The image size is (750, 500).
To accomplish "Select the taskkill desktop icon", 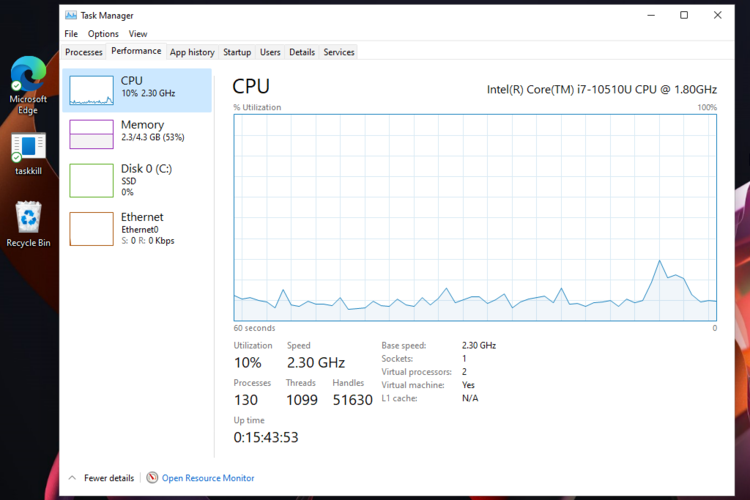I will tap(28, 148).
